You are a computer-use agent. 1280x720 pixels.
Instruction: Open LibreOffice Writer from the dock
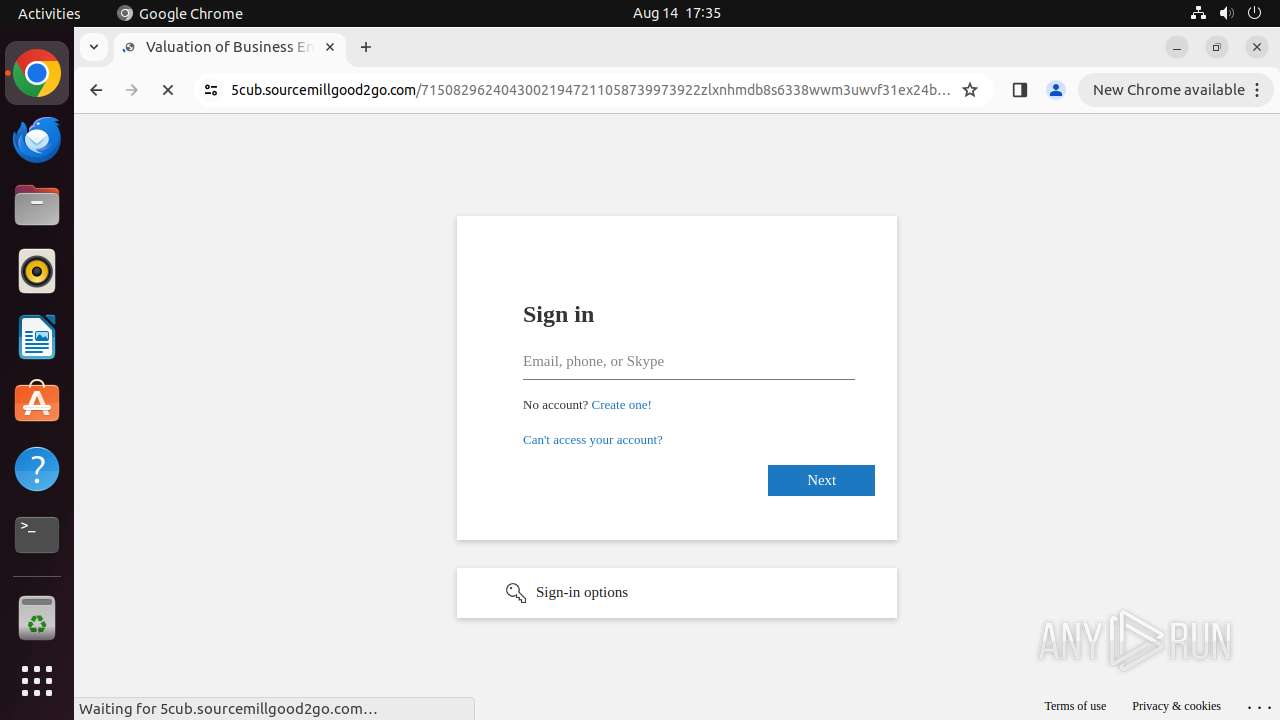point(37,337)
